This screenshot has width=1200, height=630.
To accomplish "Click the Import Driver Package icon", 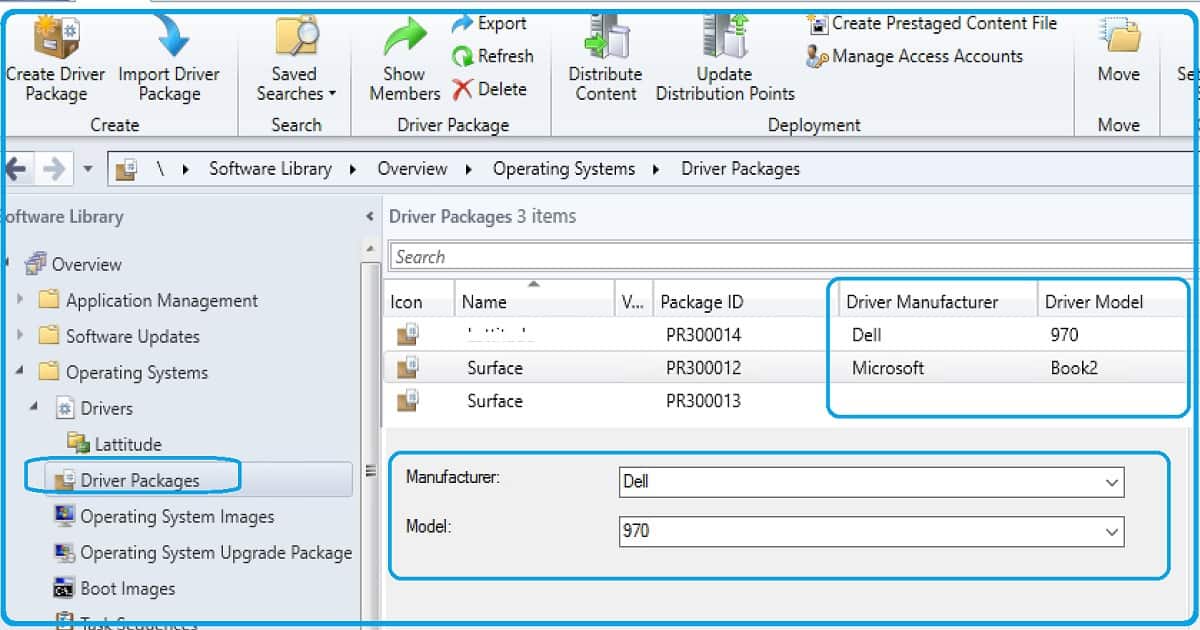I will point(171,35).
